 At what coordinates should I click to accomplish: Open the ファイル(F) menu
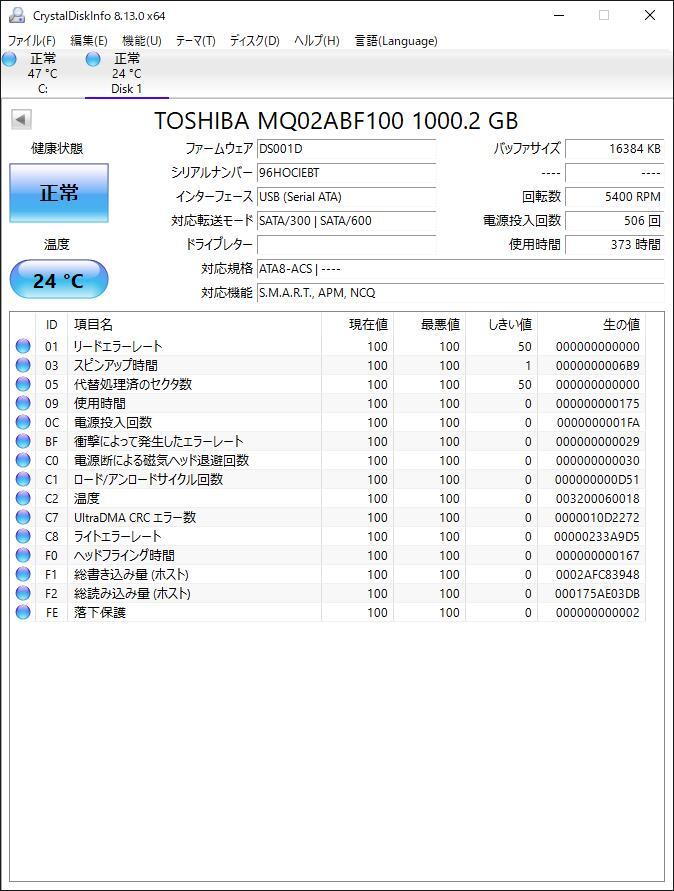click(31, 41)
